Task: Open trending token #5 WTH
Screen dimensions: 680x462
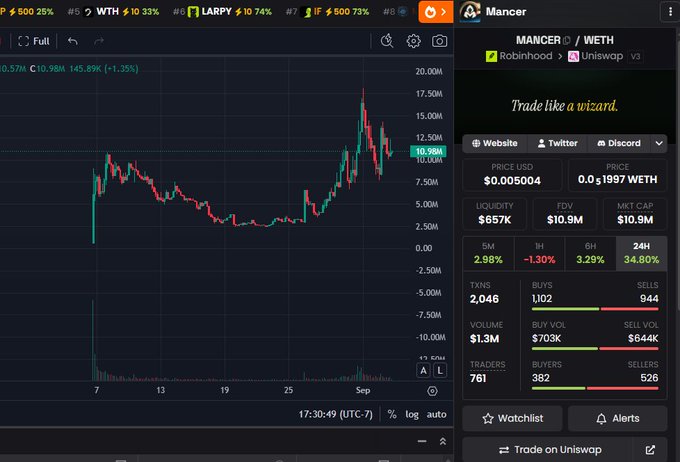Action: point(113,12)
